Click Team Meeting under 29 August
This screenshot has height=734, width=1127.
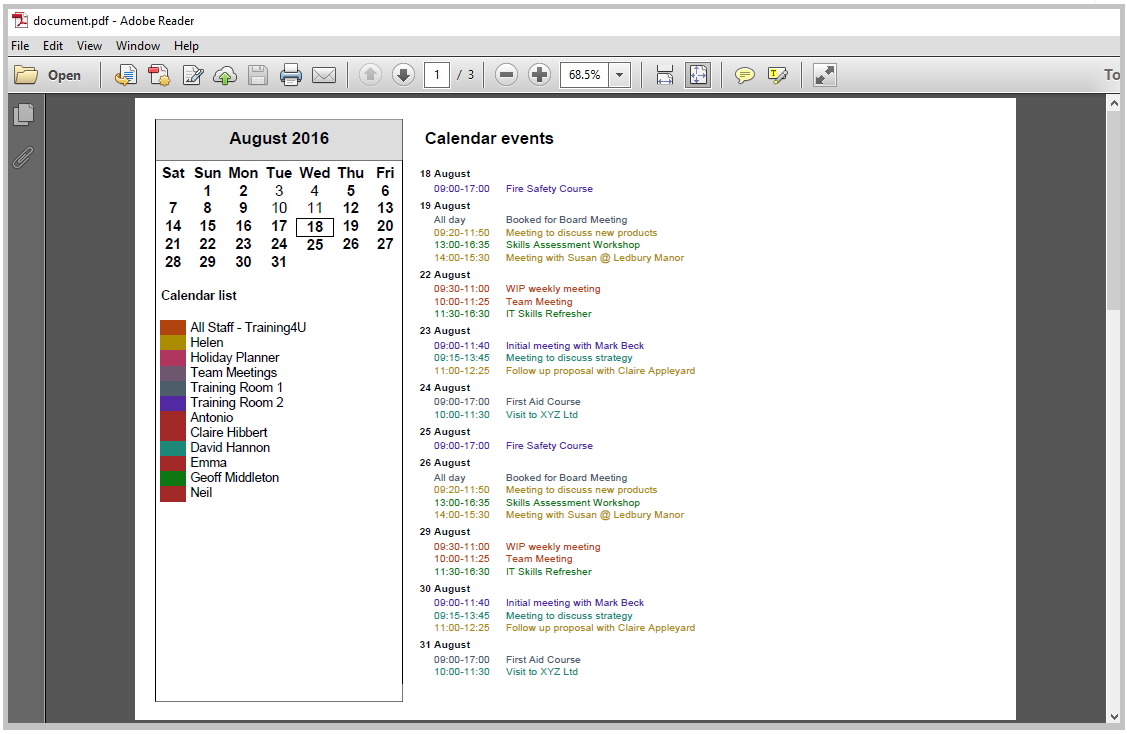click(x=539, y=559)
